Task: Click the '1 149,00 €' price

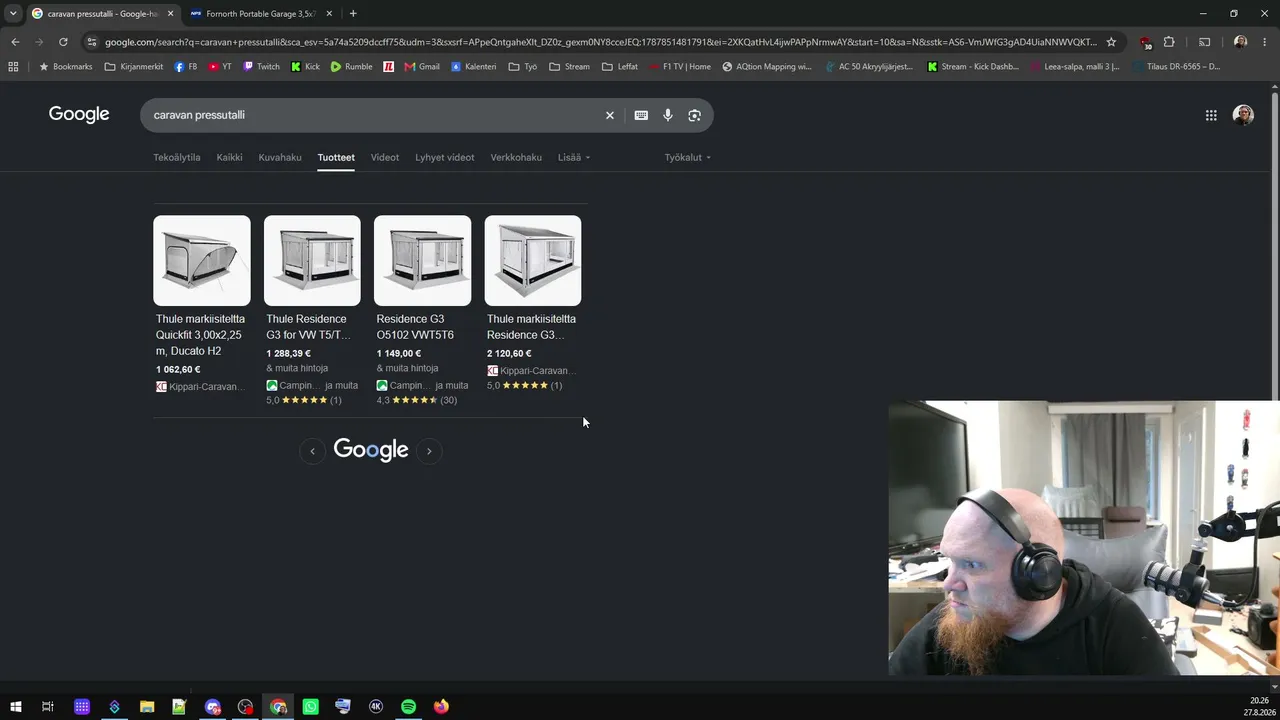Action: (398, 353)
